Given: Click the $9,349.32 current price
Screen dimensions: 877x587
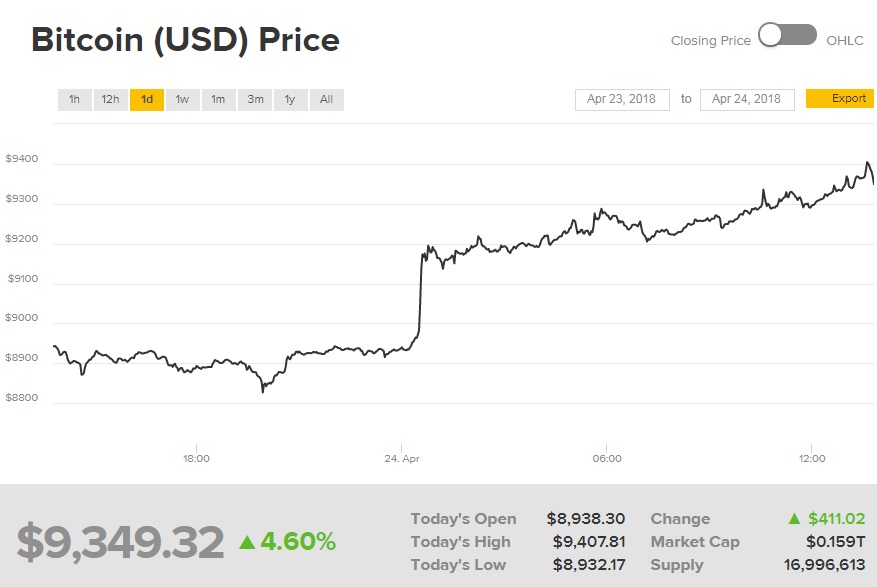Looking at the screenshot, I should point(120,542).
